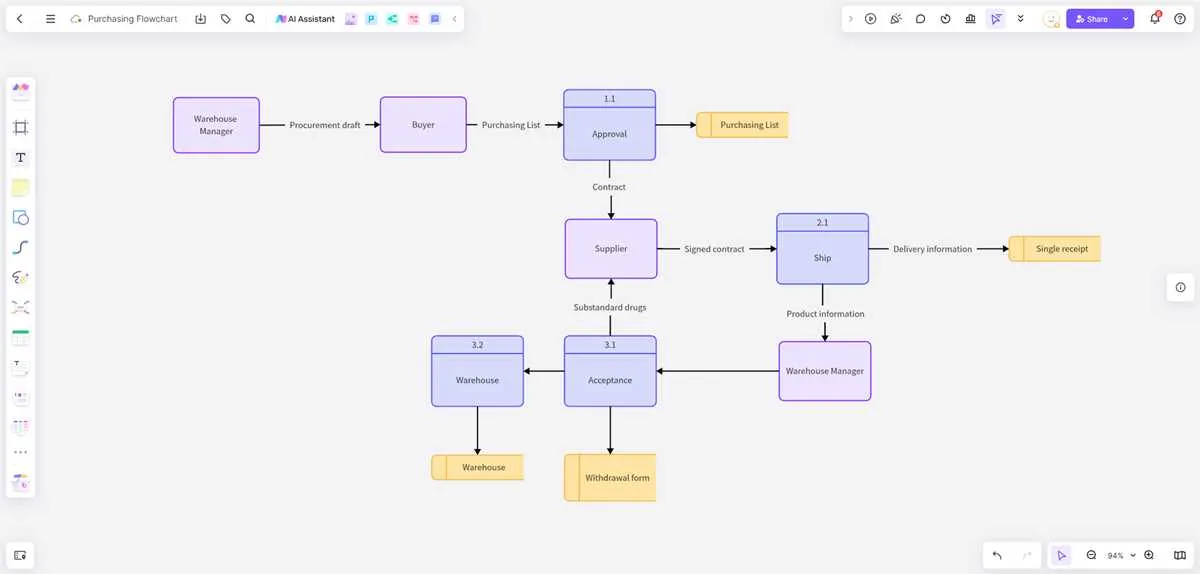The height and width of the screenshot is (574, 1200).
Task: Open the help question mark
Action: [x=1180, y=19]
